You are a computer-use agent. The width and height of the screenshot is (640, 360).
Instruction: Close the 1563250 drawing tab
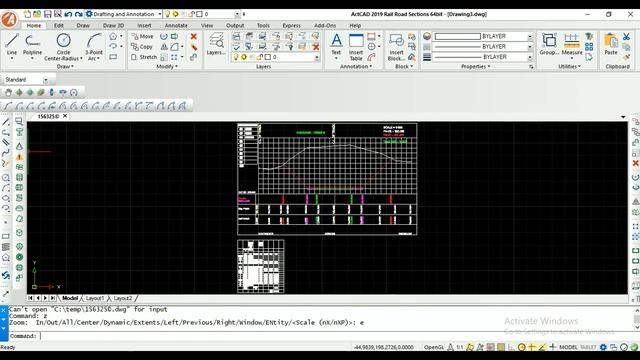coord(65,116)
